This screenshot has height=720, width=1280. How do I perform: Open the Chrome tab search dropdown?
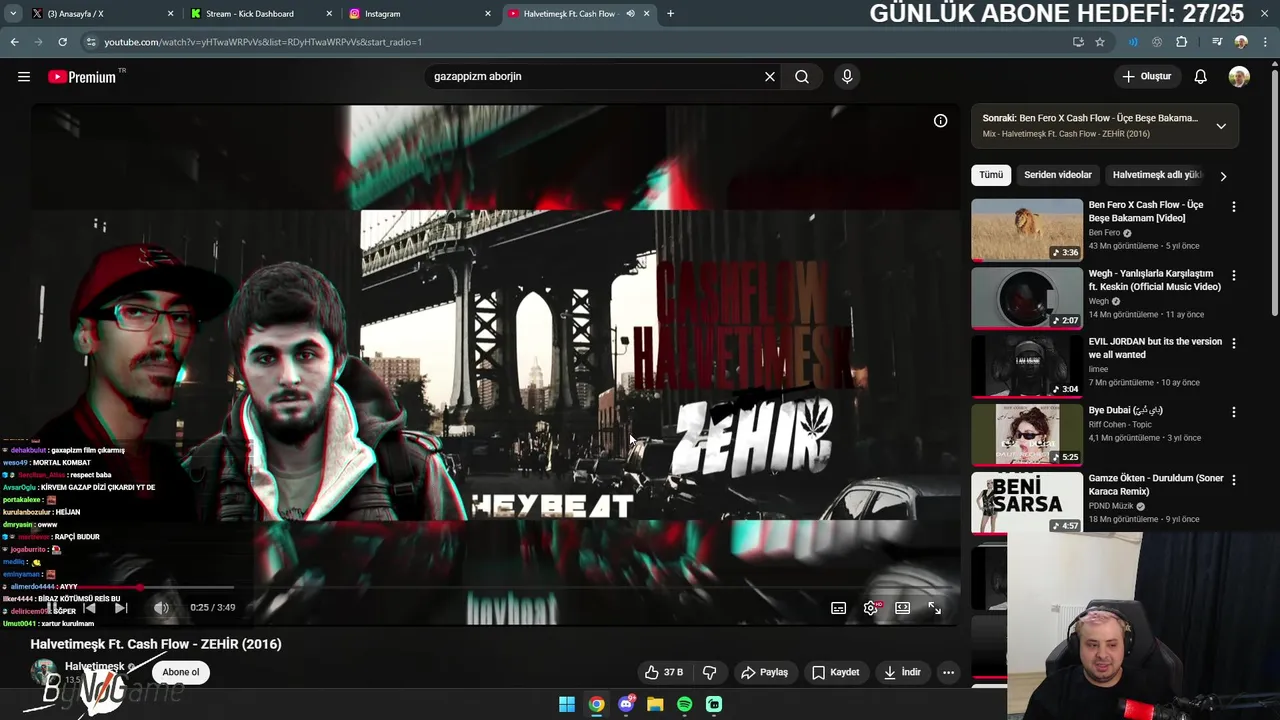tap(13, 14)
